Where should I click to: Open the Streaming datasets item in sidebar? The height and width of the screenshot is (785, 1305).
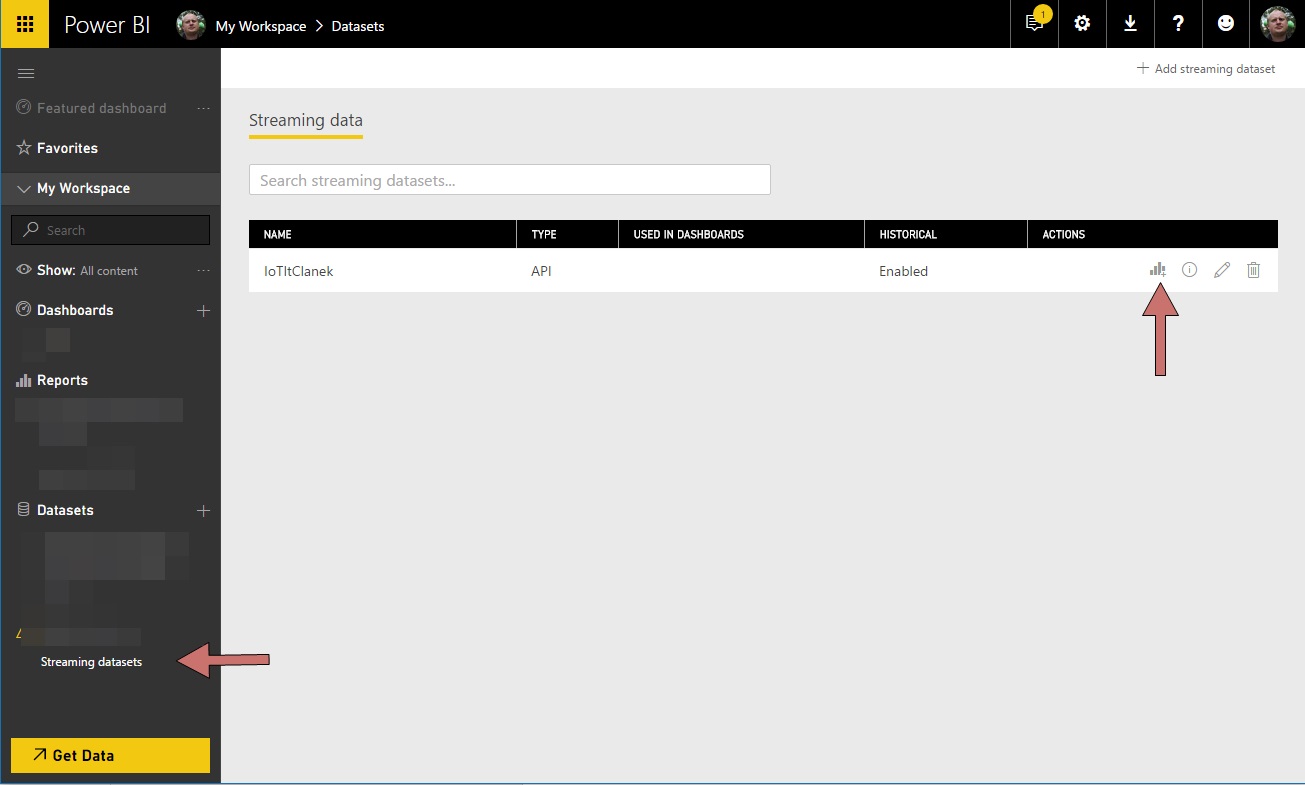coord(90,661)
